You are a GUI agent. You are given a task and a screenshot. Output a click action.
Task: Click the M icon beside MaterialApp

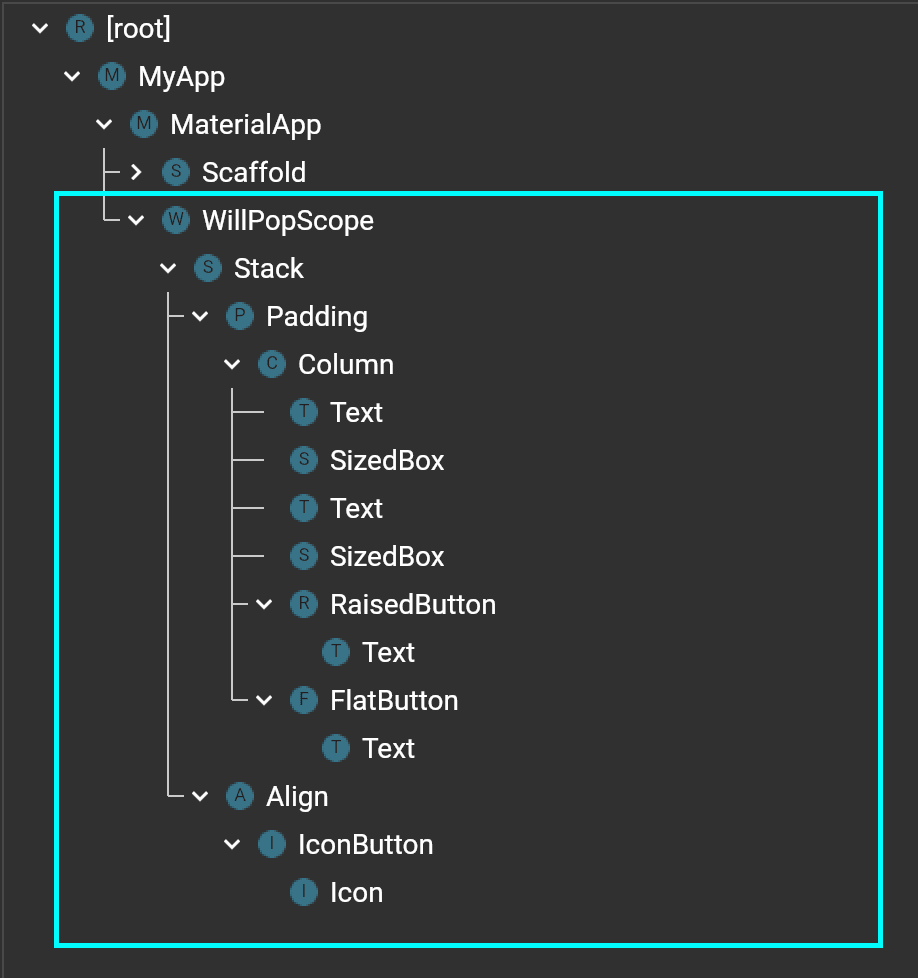(x=144, y=124)
